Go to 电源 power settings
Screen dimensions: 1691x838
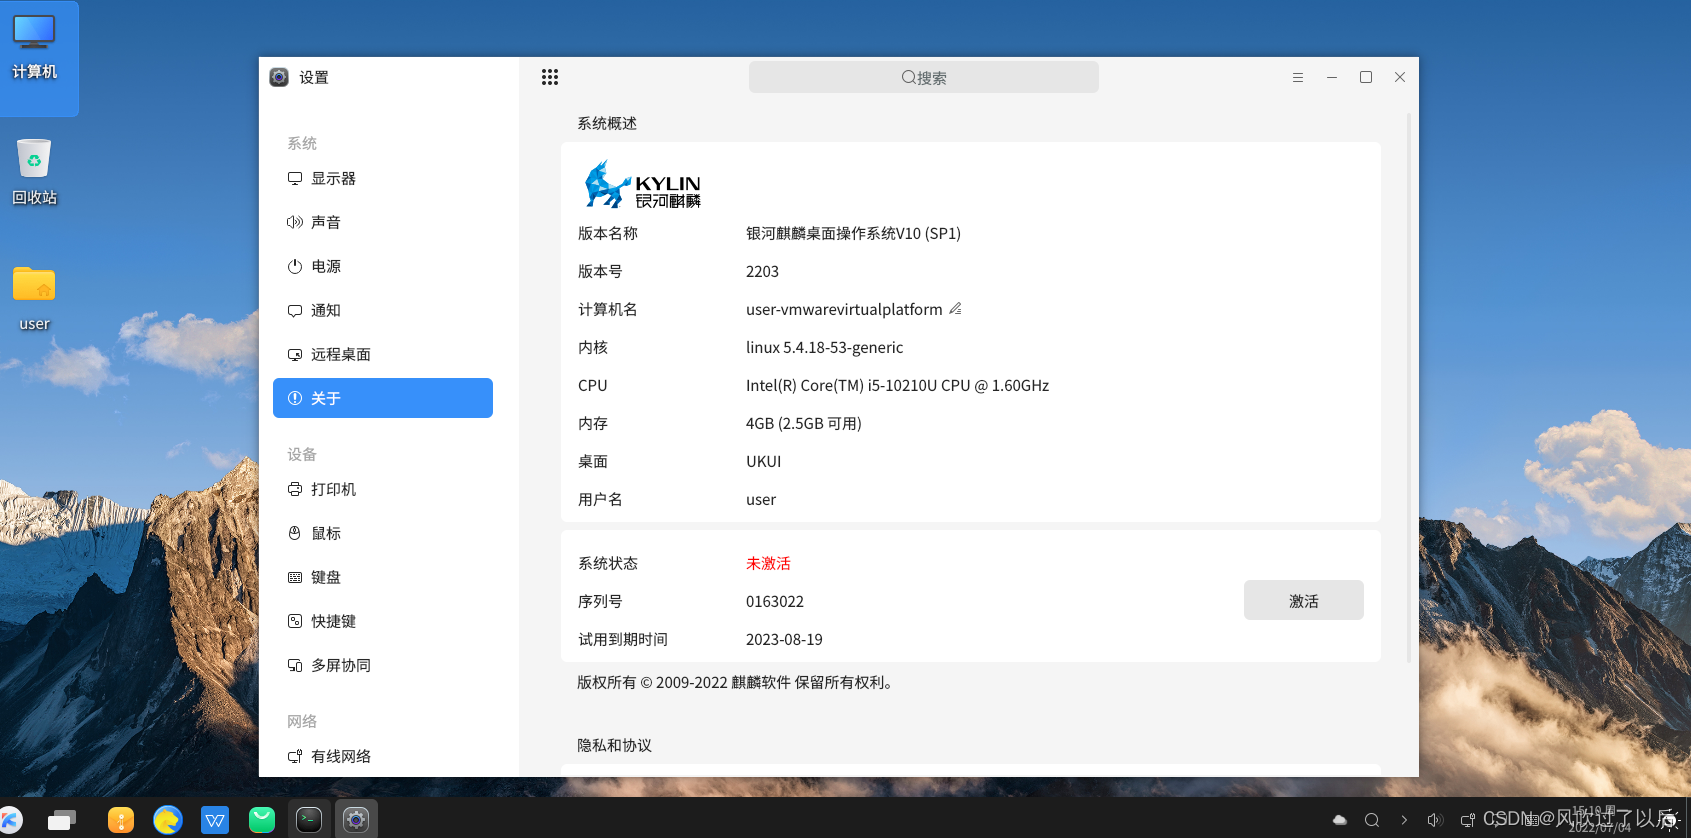[382, 266]
